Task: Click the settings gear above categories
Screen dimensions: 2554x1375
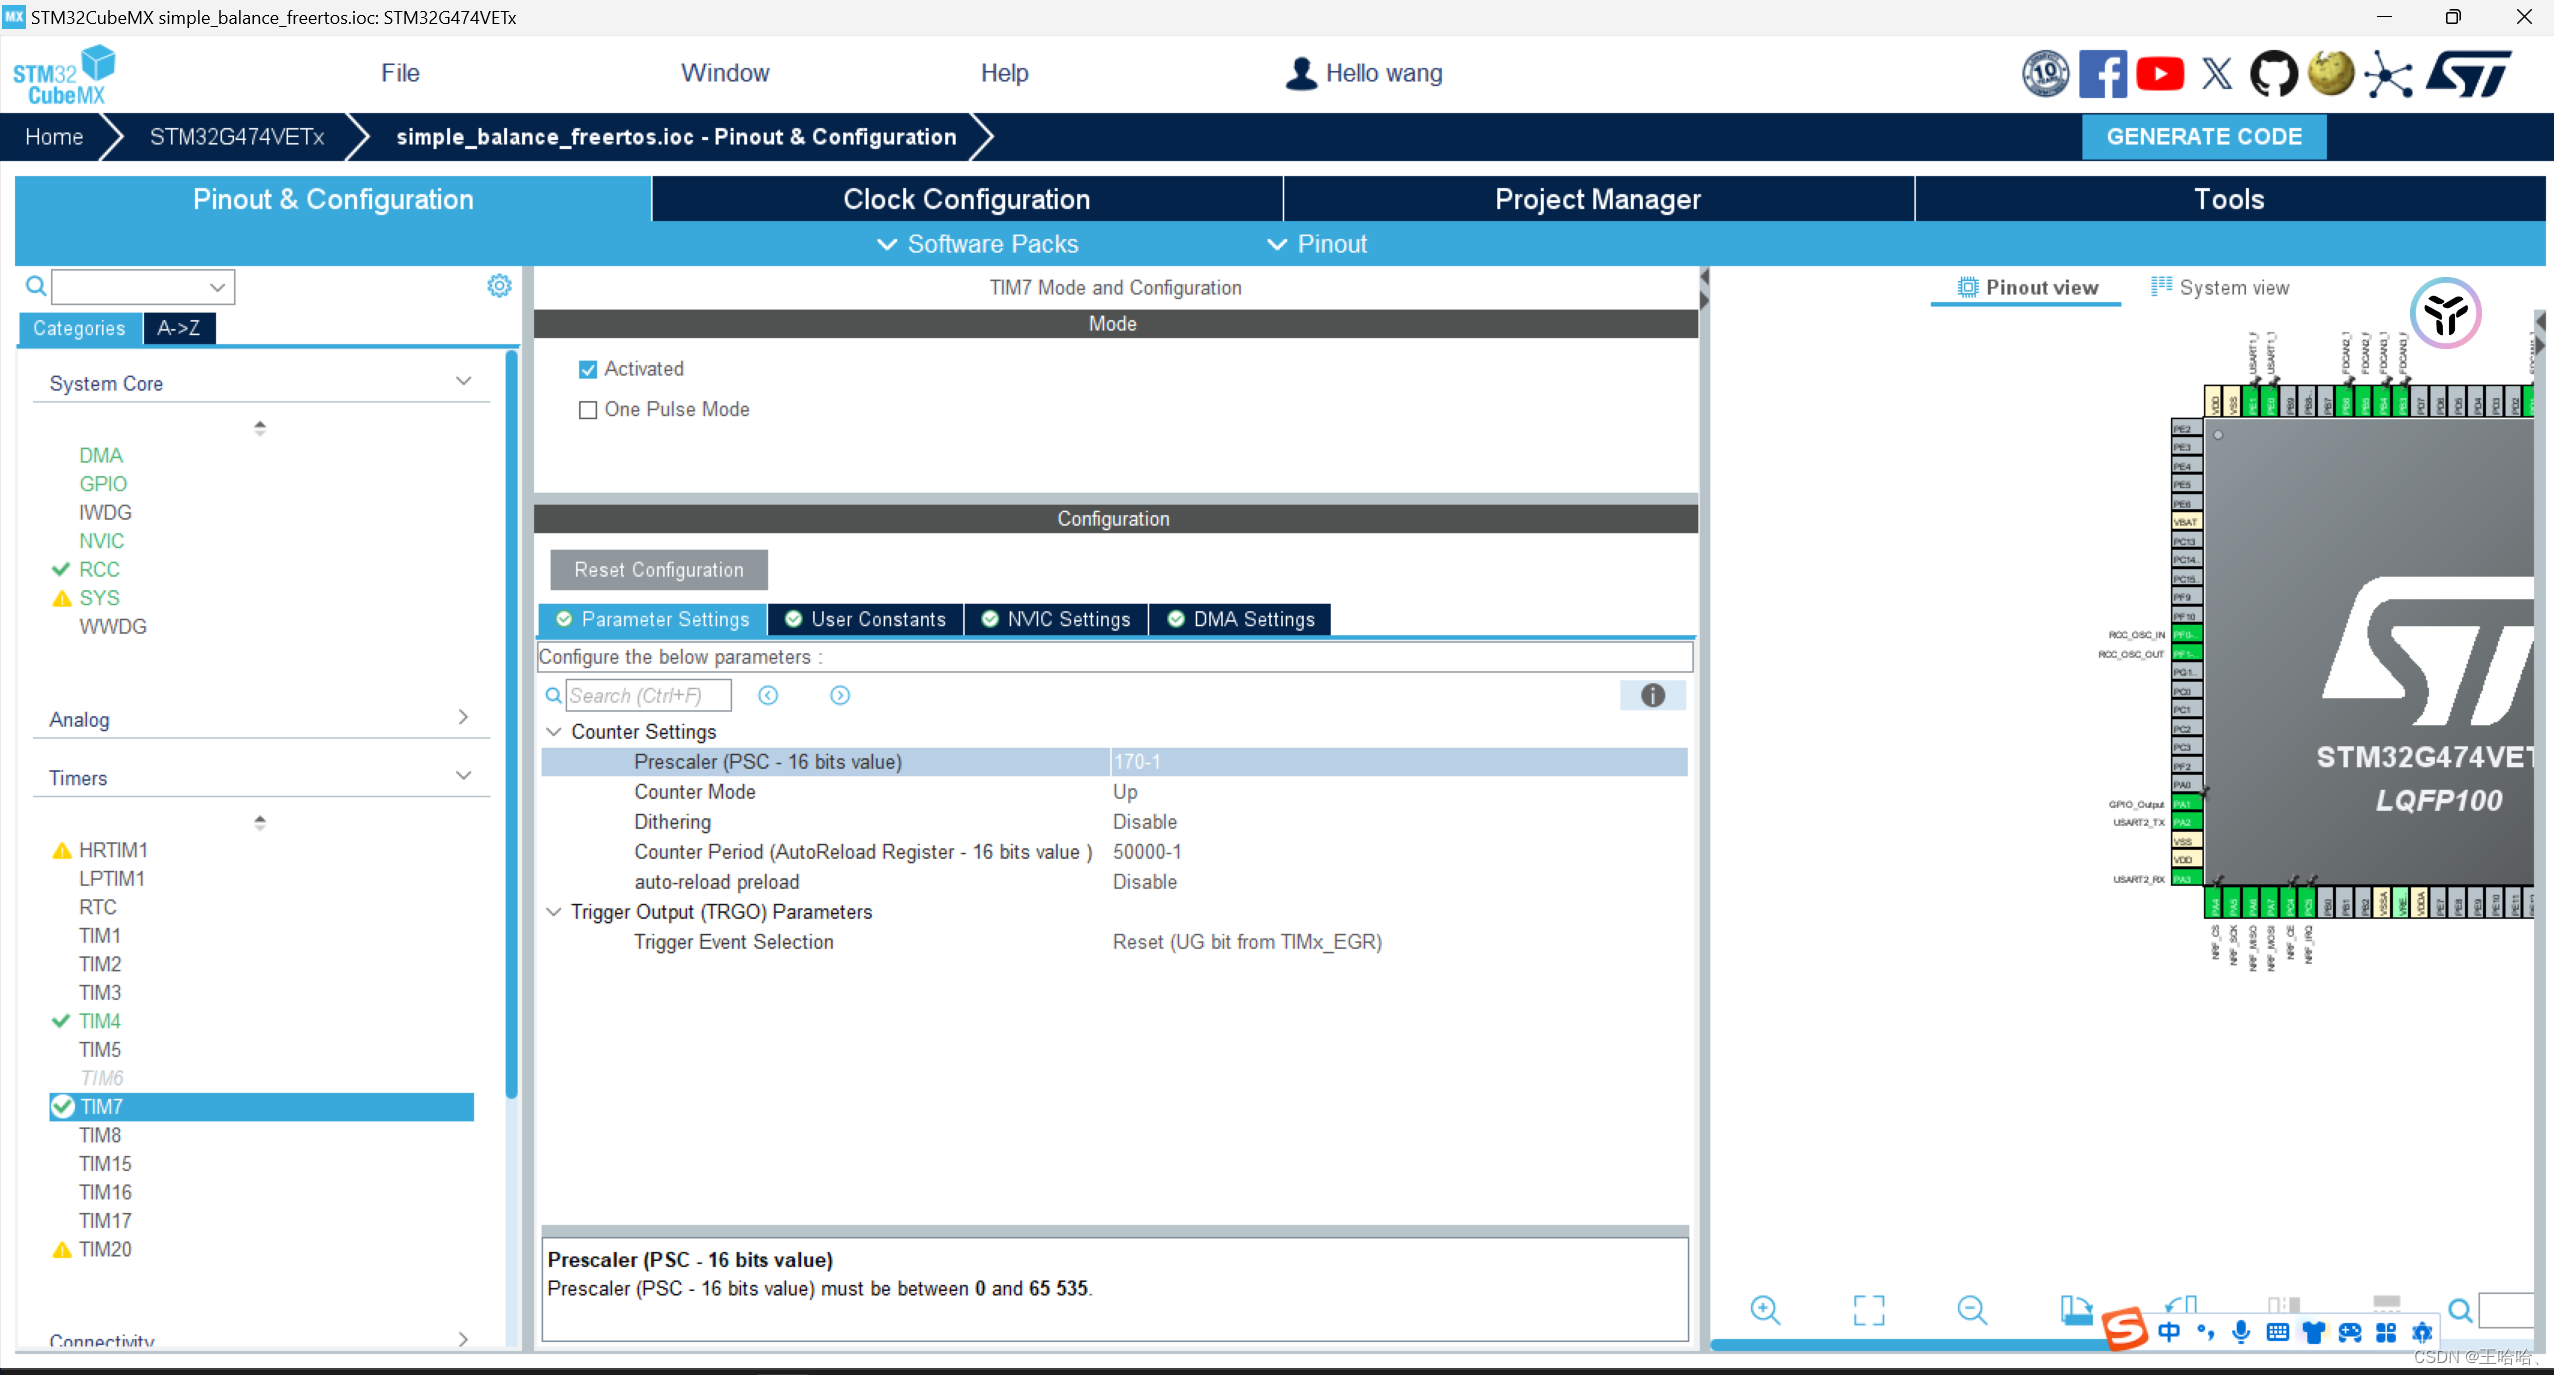Action: pyautogui.click(x=499, y=286)
